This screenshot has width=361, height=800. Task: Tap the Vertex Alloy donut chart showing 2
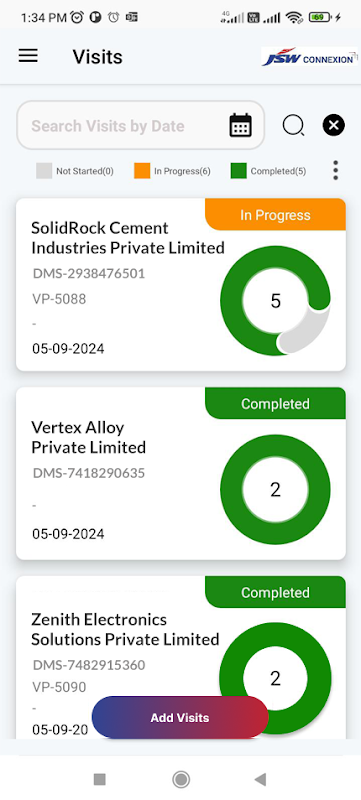[x=275, y=490]
